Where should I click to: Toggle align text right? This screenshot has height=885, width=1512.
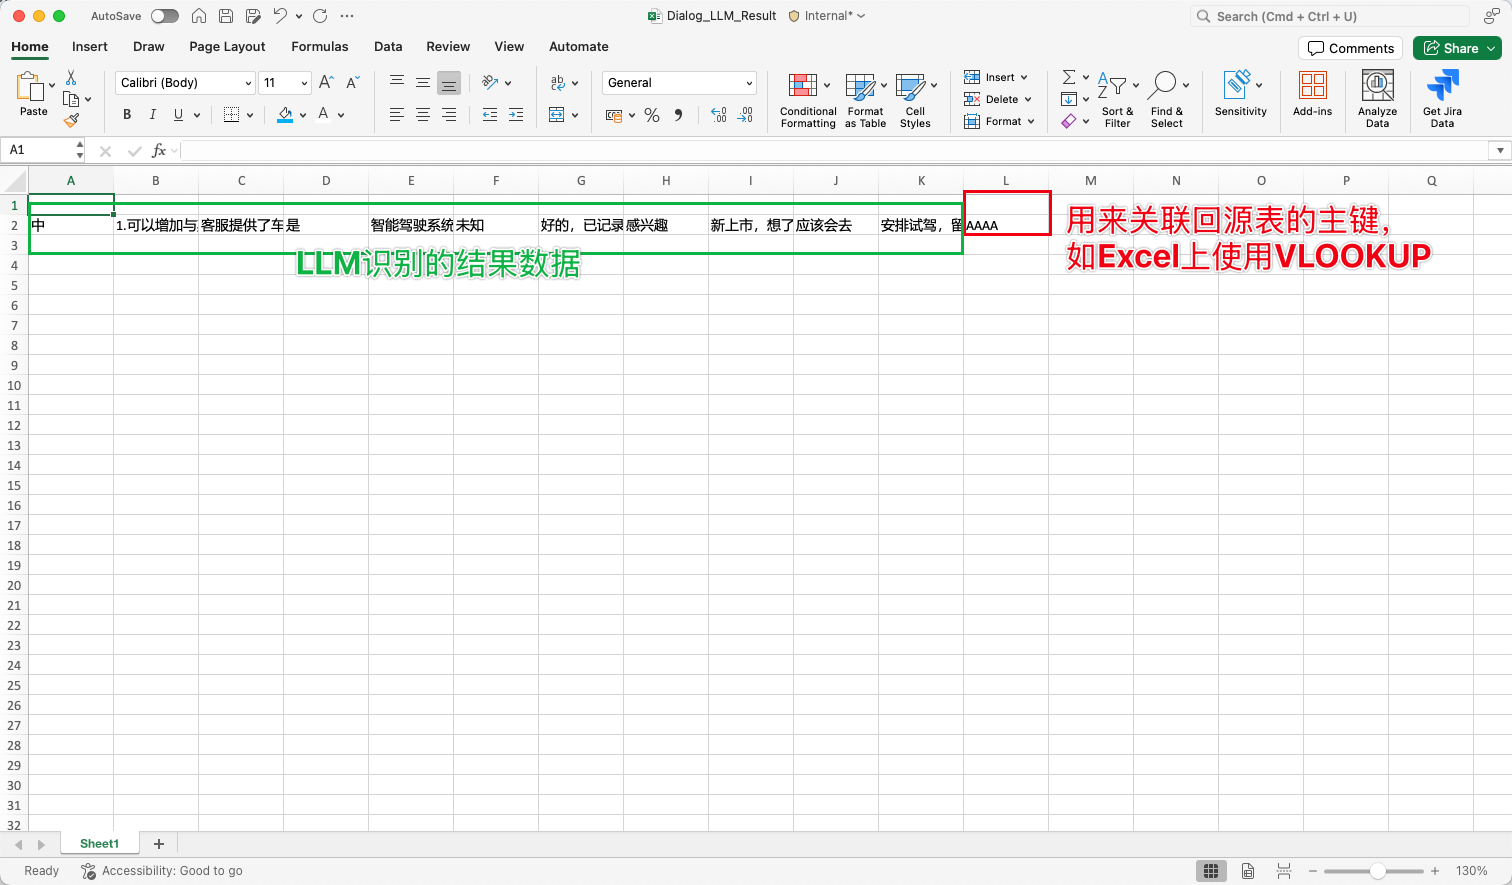tap(449, 115)
